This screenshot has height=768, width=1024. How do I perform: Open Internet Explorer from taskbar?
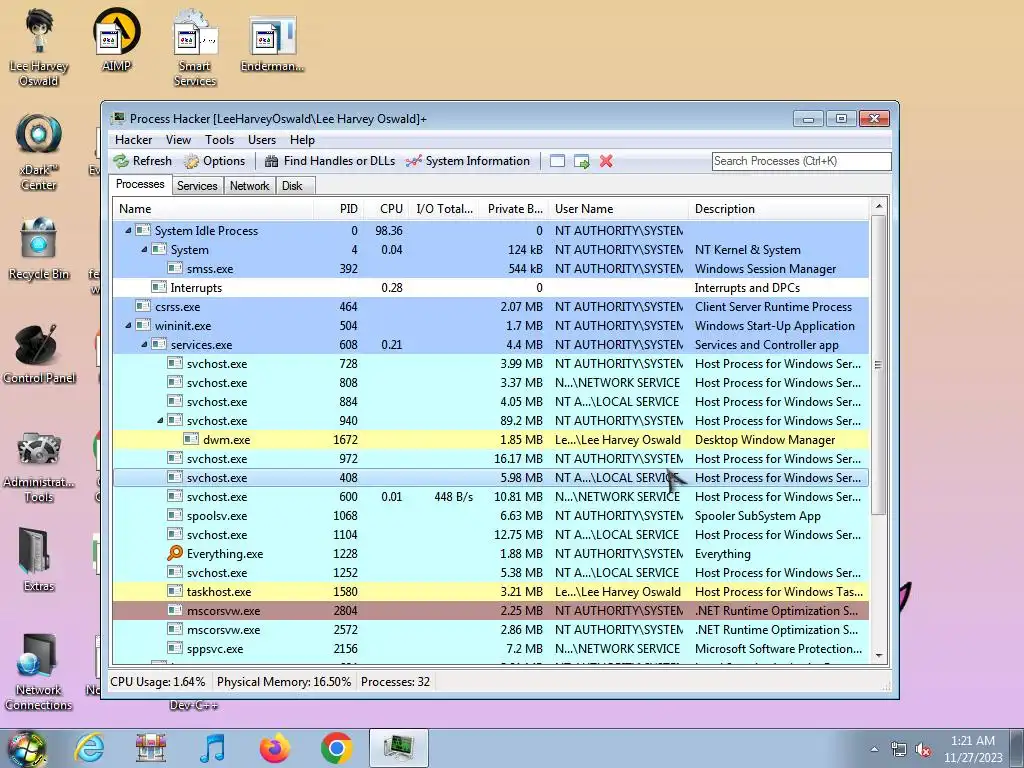pos(89,748)
